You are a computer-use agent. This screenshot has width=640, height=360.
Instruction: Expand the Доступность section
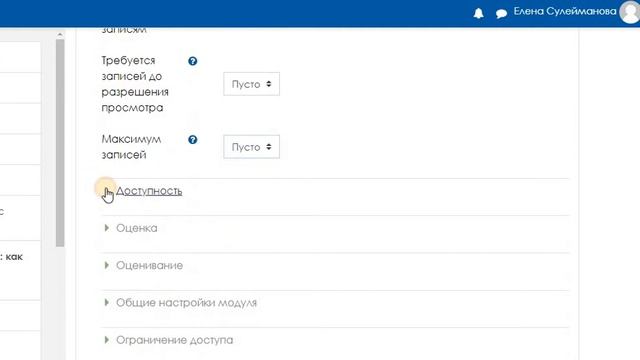[149, 191]
